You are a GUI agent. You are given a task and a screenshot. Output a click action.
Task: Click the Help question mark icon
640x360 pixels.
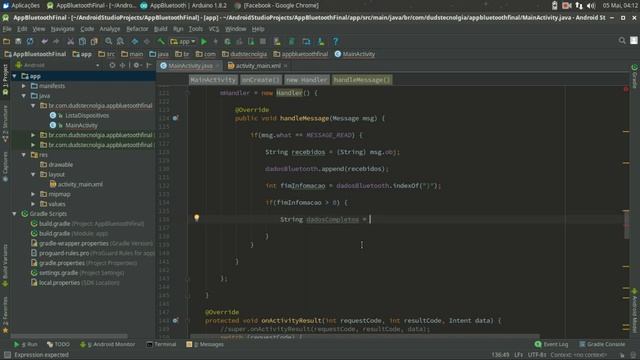click(336, 41)
